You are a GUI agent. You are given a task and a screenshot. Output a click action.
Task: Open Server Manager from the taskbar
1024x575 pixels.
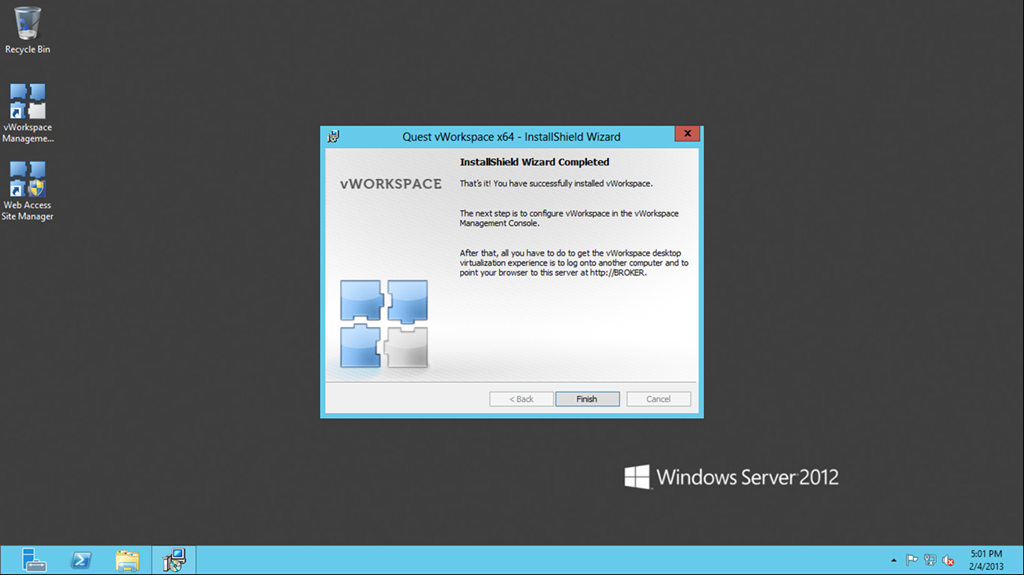33,560
